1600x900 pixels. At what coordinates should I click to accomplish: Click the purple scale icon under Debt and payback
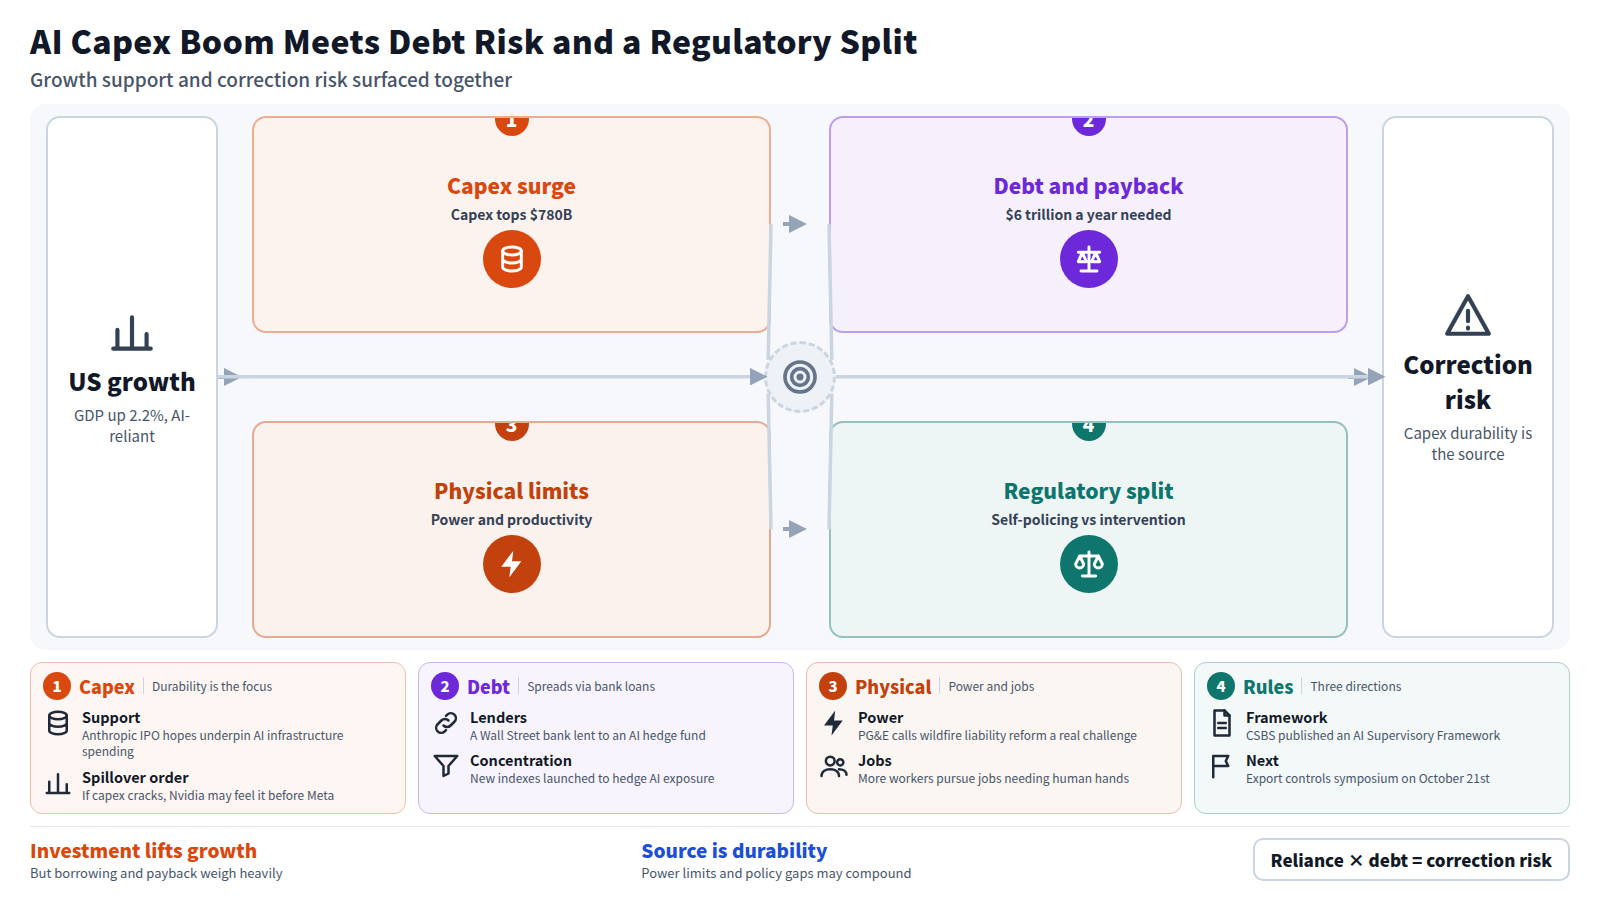pyautogui.click(x=1089, y=259)
